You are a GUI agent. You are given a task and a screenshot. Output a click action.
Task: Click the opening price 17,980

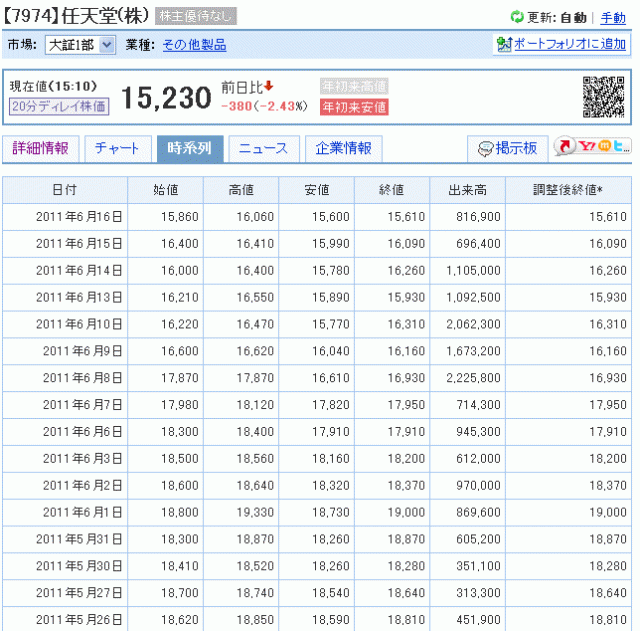[x=180, y=405]
